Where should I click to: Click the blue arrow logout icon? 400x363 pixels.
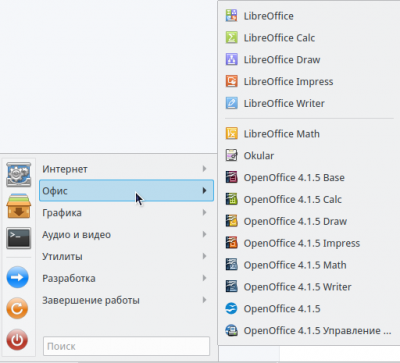coord(17,277)
